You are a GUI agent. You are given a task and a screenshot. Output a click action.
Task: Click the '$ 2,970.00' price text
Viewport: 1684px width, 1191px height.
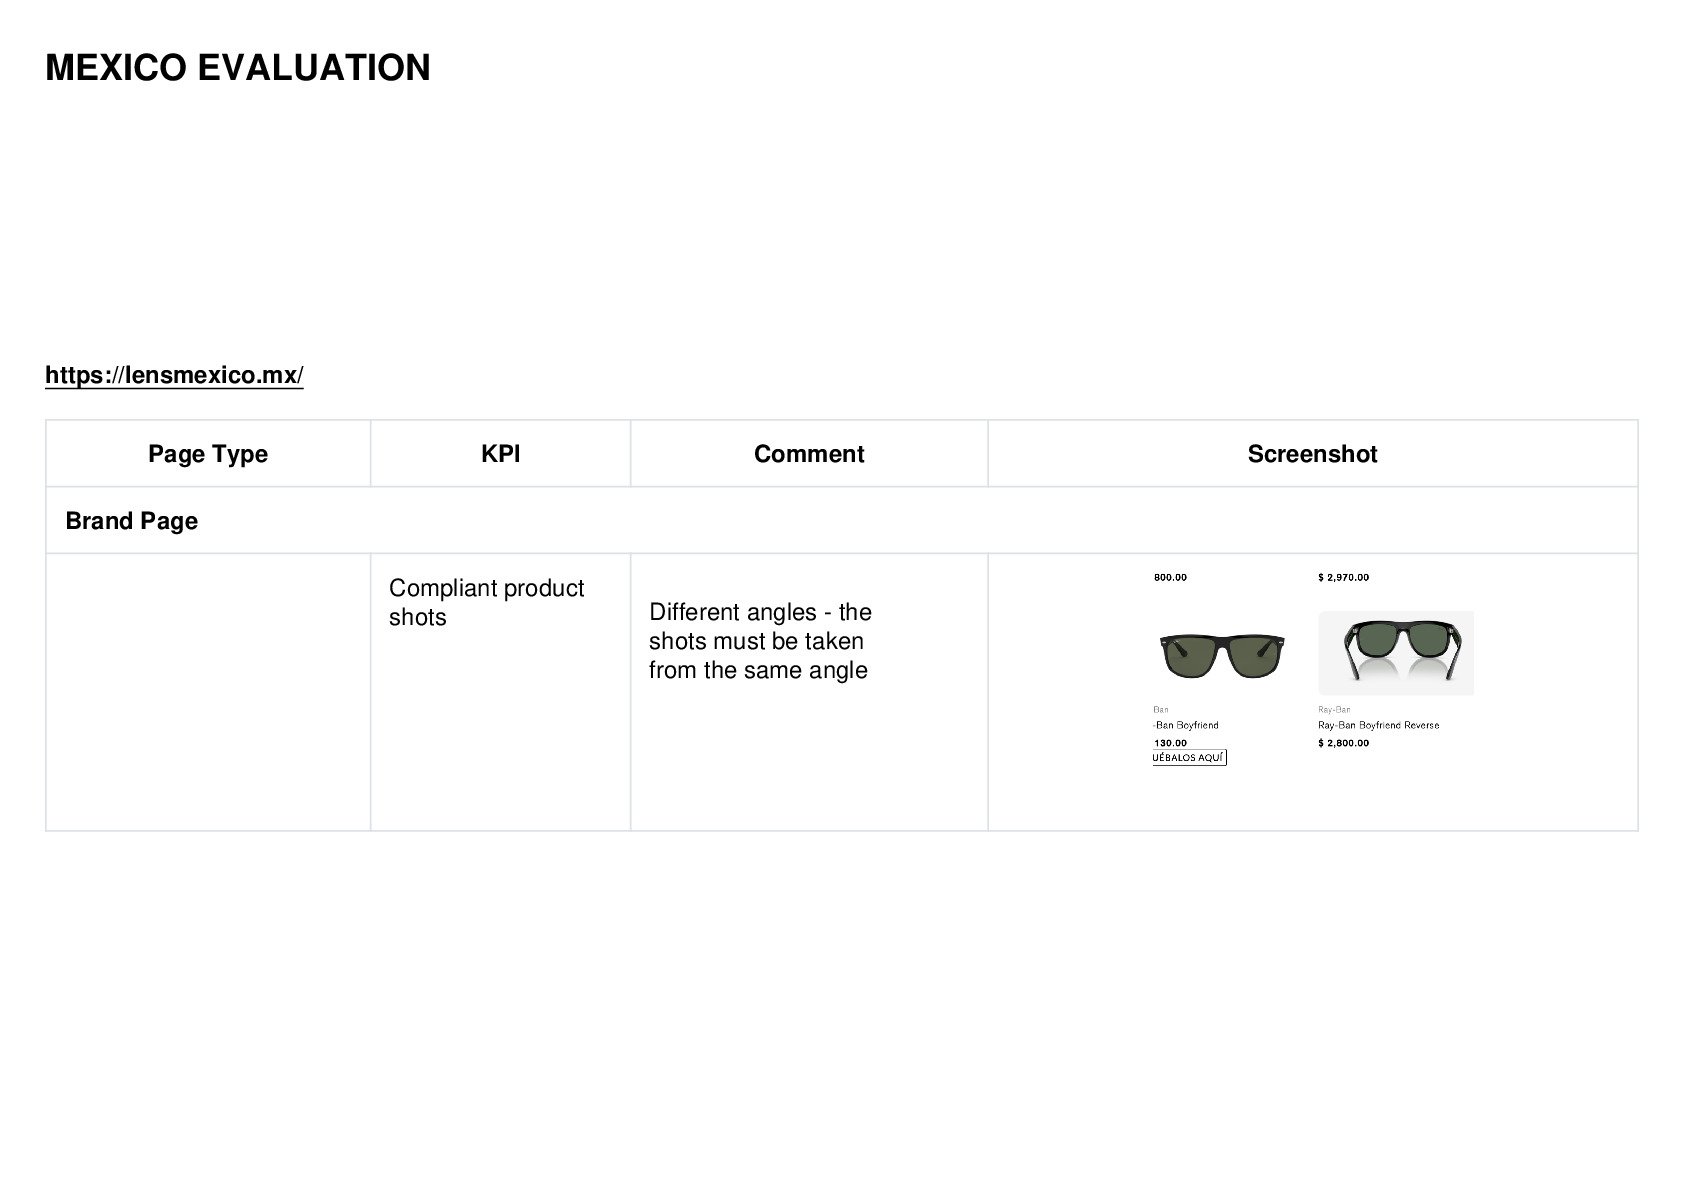[x=1343, y=577]
